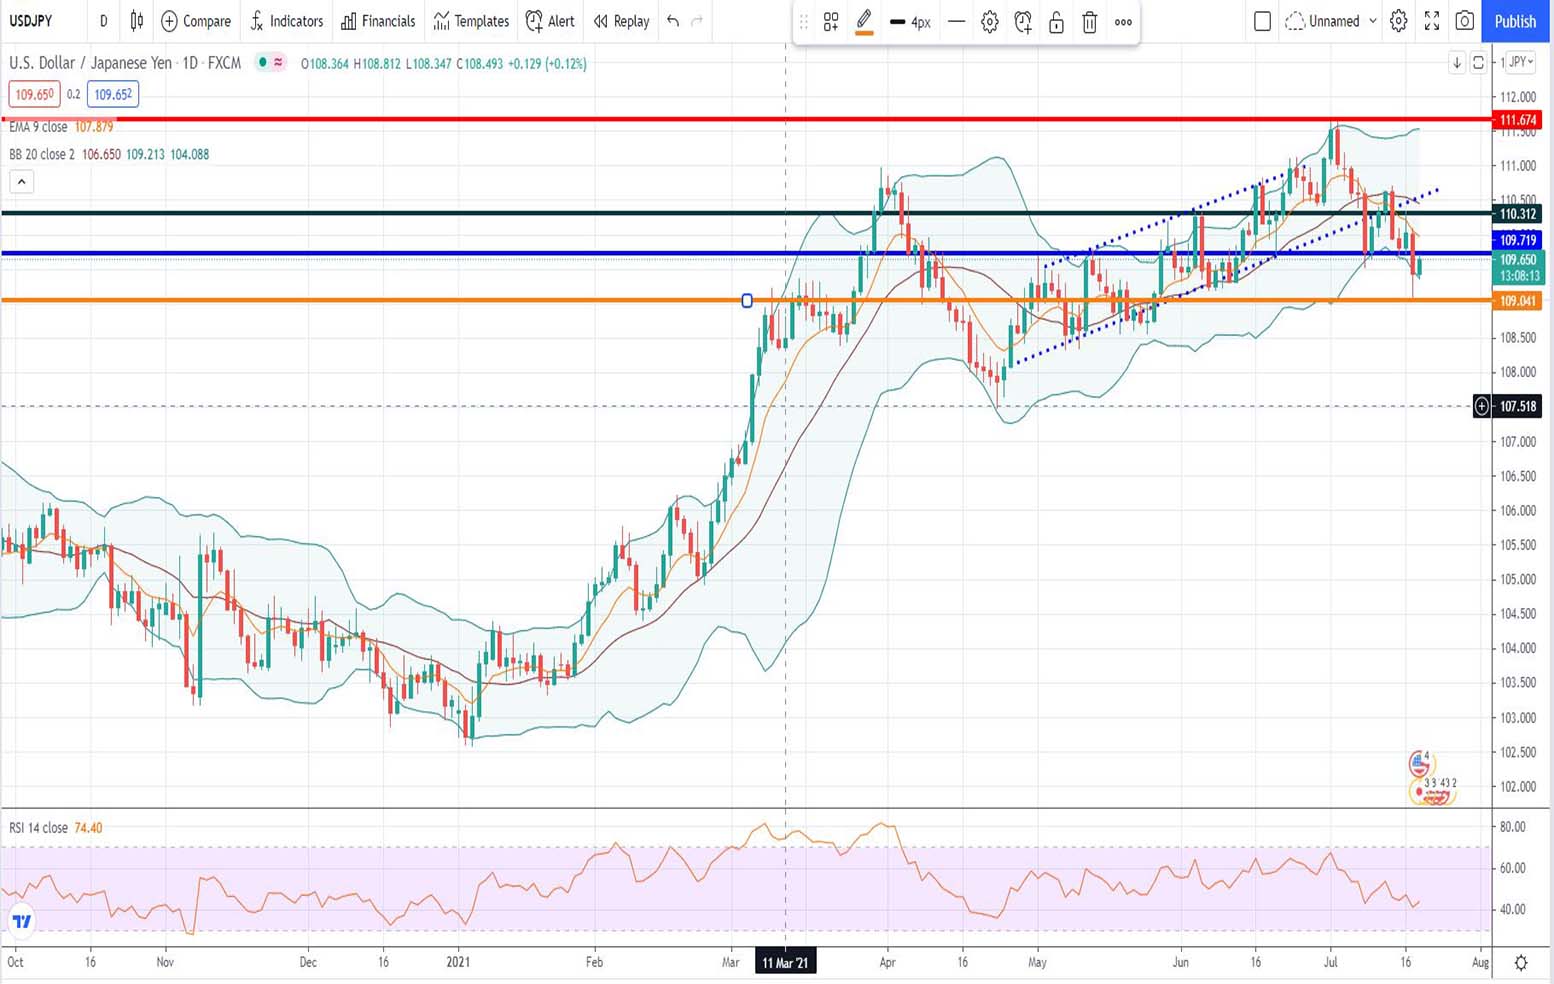Delete the selected drawing with the trash icon
This screenshot has height=984, width=1554.
pos(1090,22)
